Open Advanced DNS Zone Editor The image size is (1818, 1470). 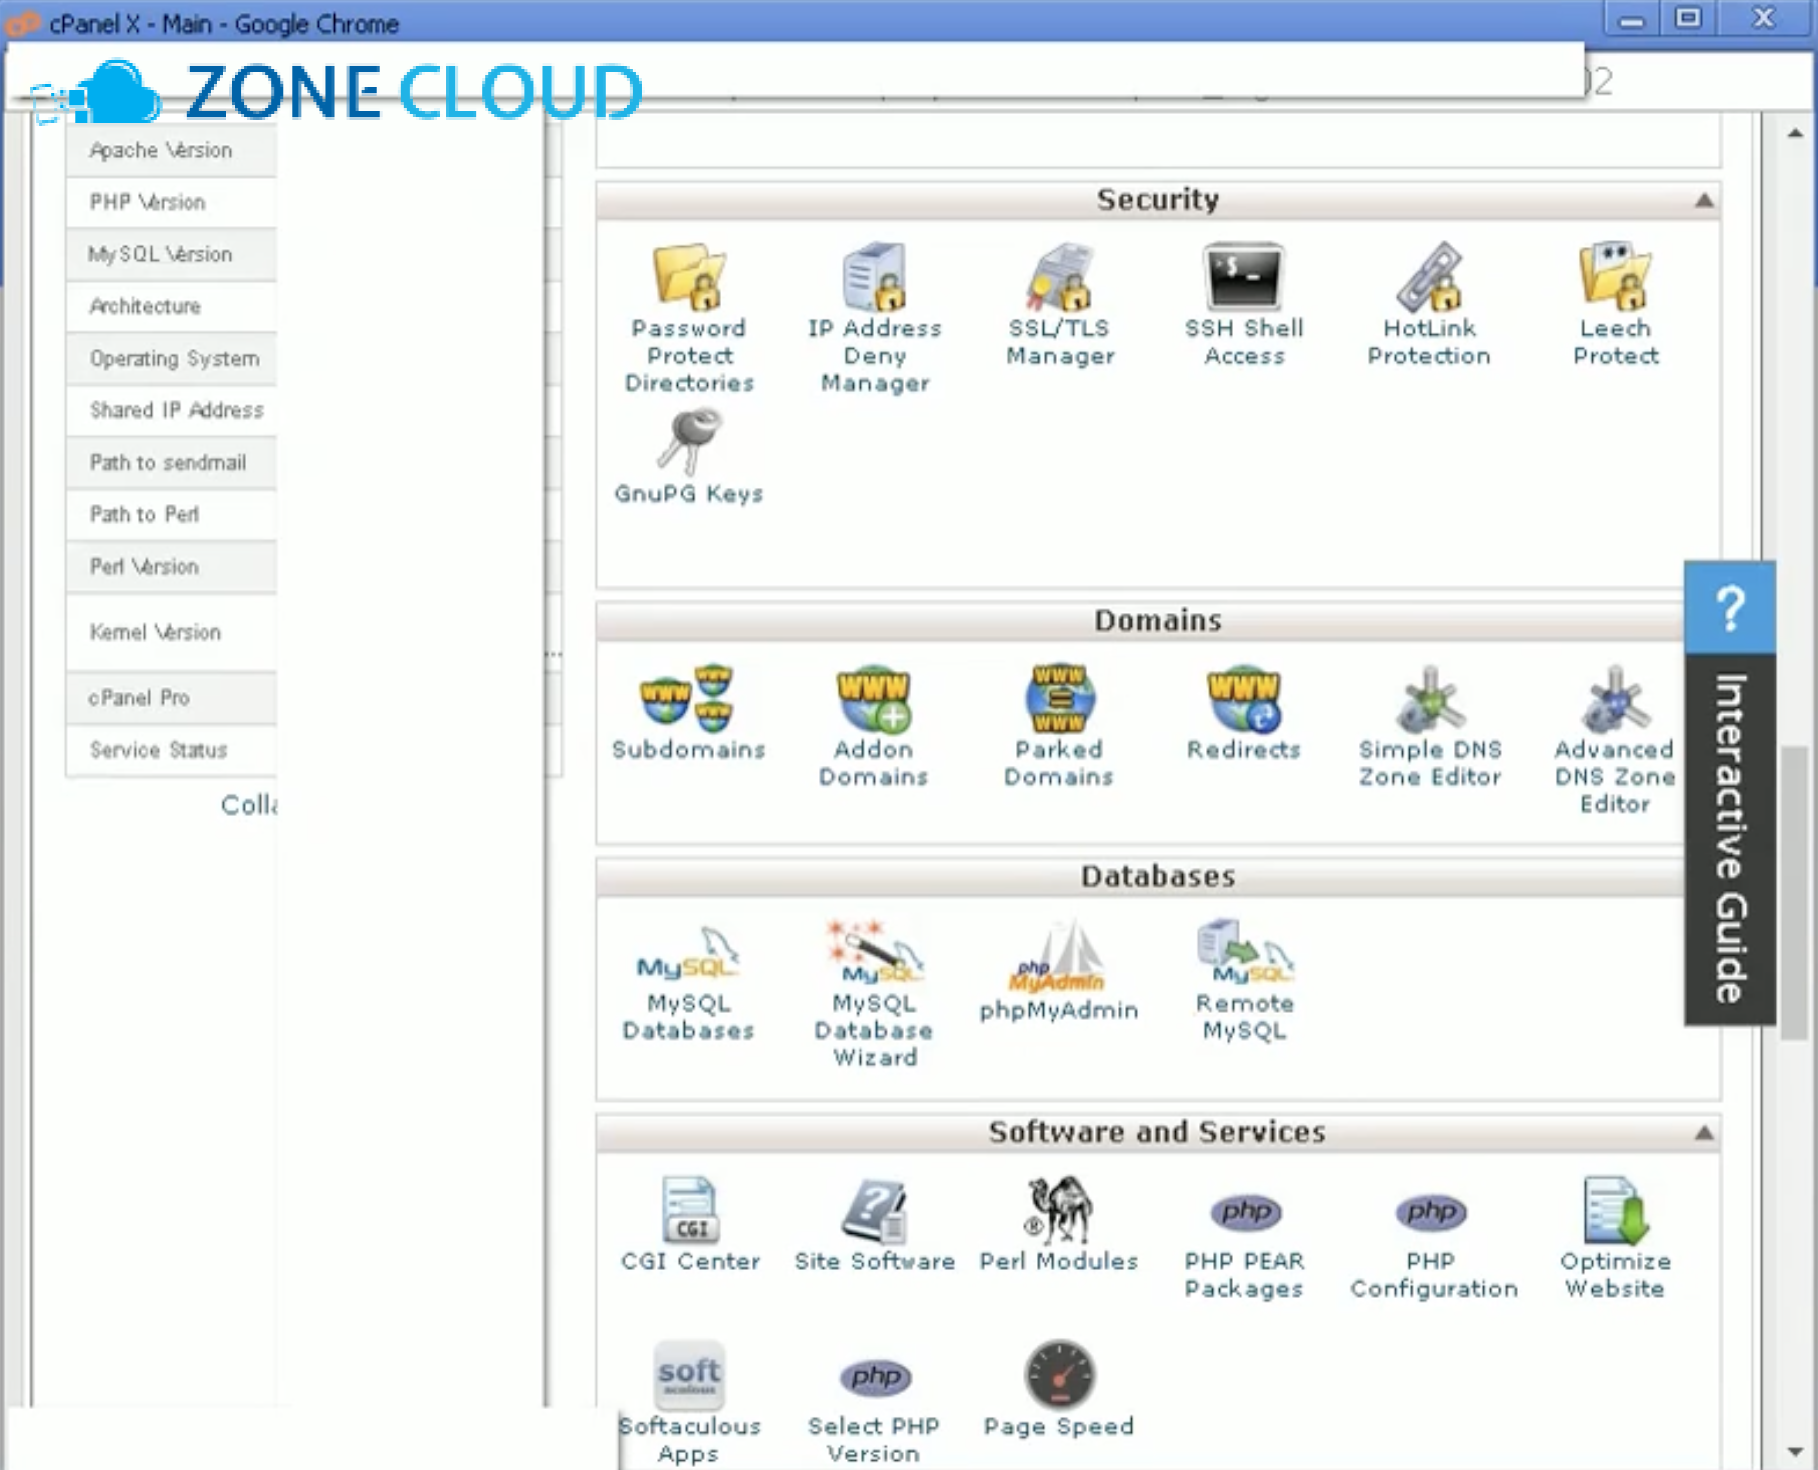(x=1614, y=740)
